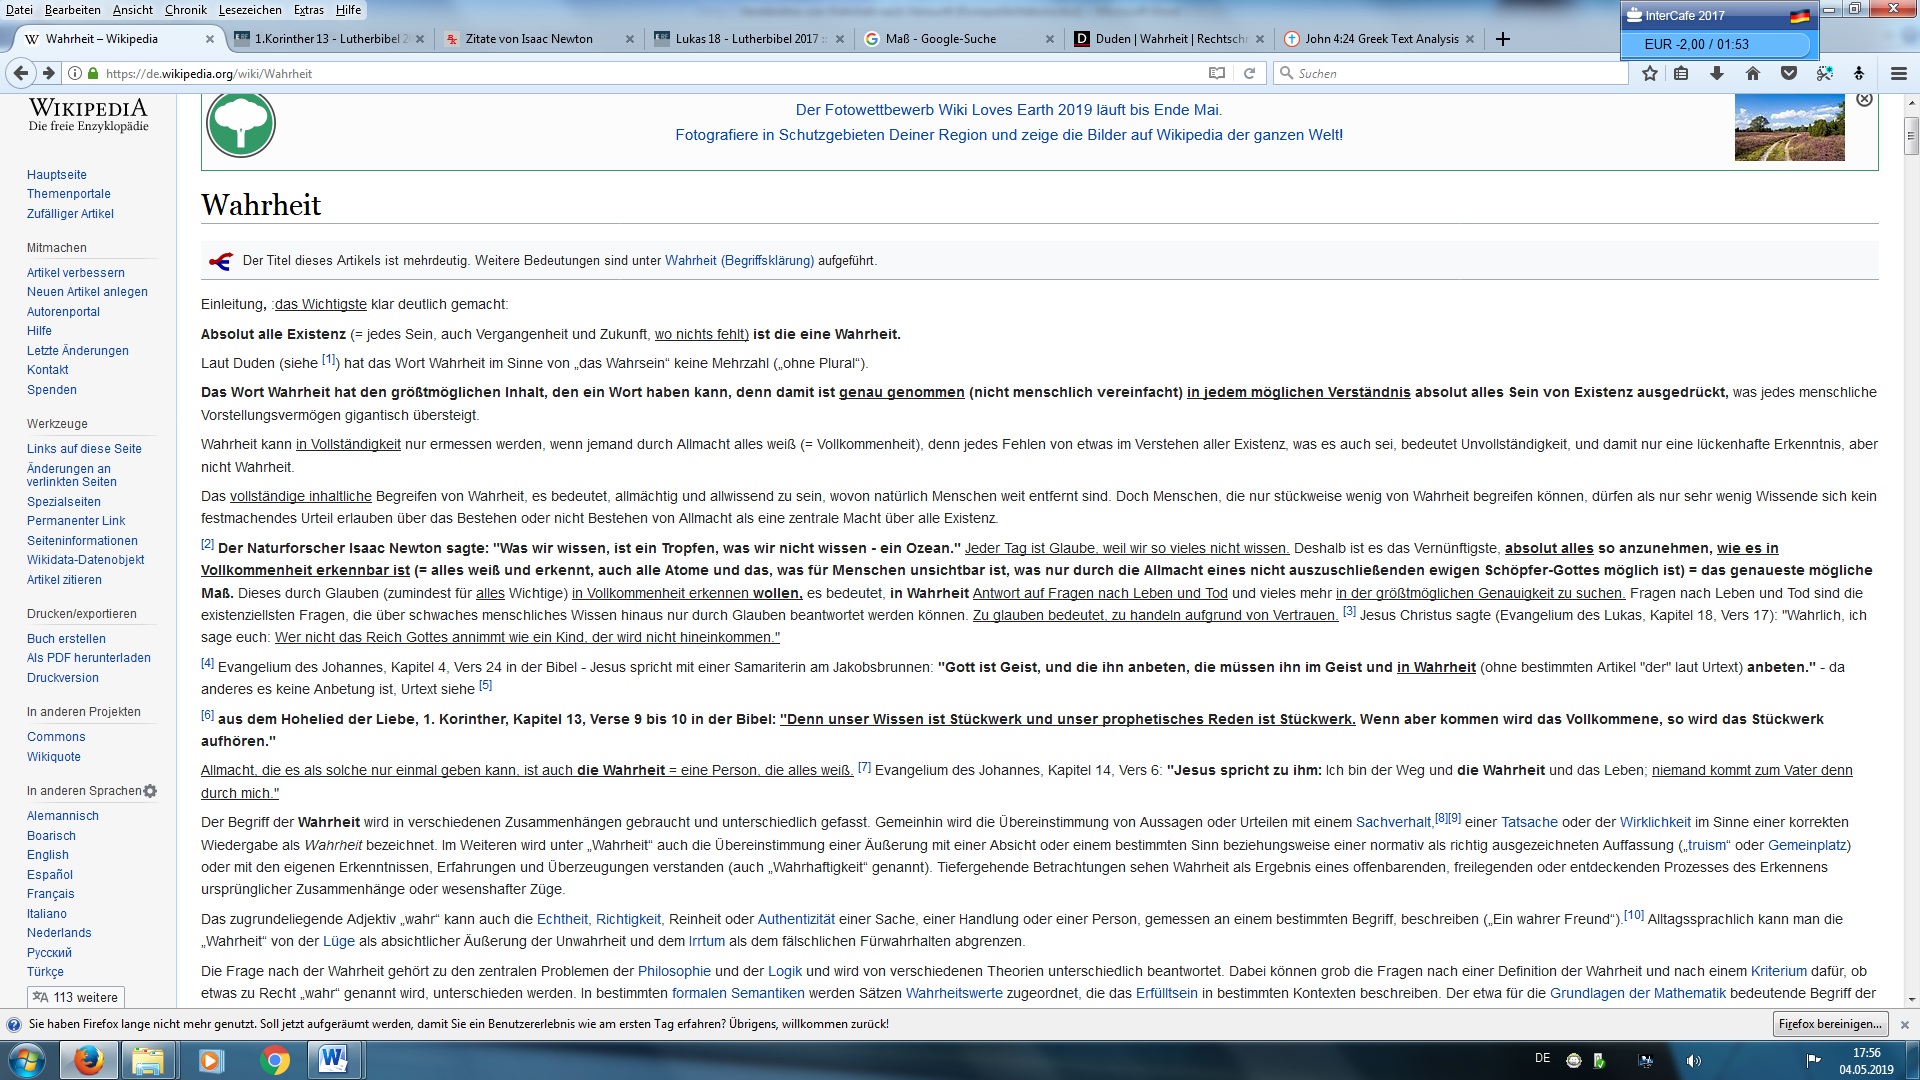Open Permanenter Link in sidebar
The image size is (1920, 1080).
point(76,521)
